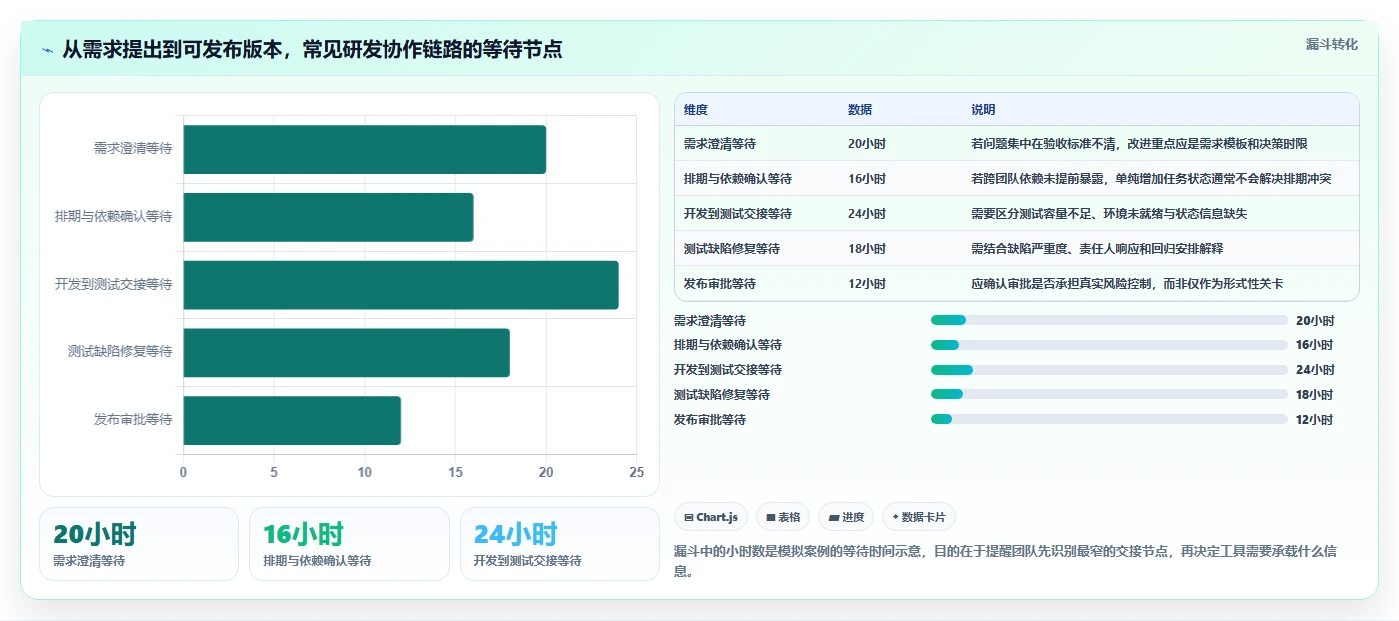The width and height of the screenshot is (1399, 621).
Task: Select the 进度 chip
Action: [x=845, y=517]
